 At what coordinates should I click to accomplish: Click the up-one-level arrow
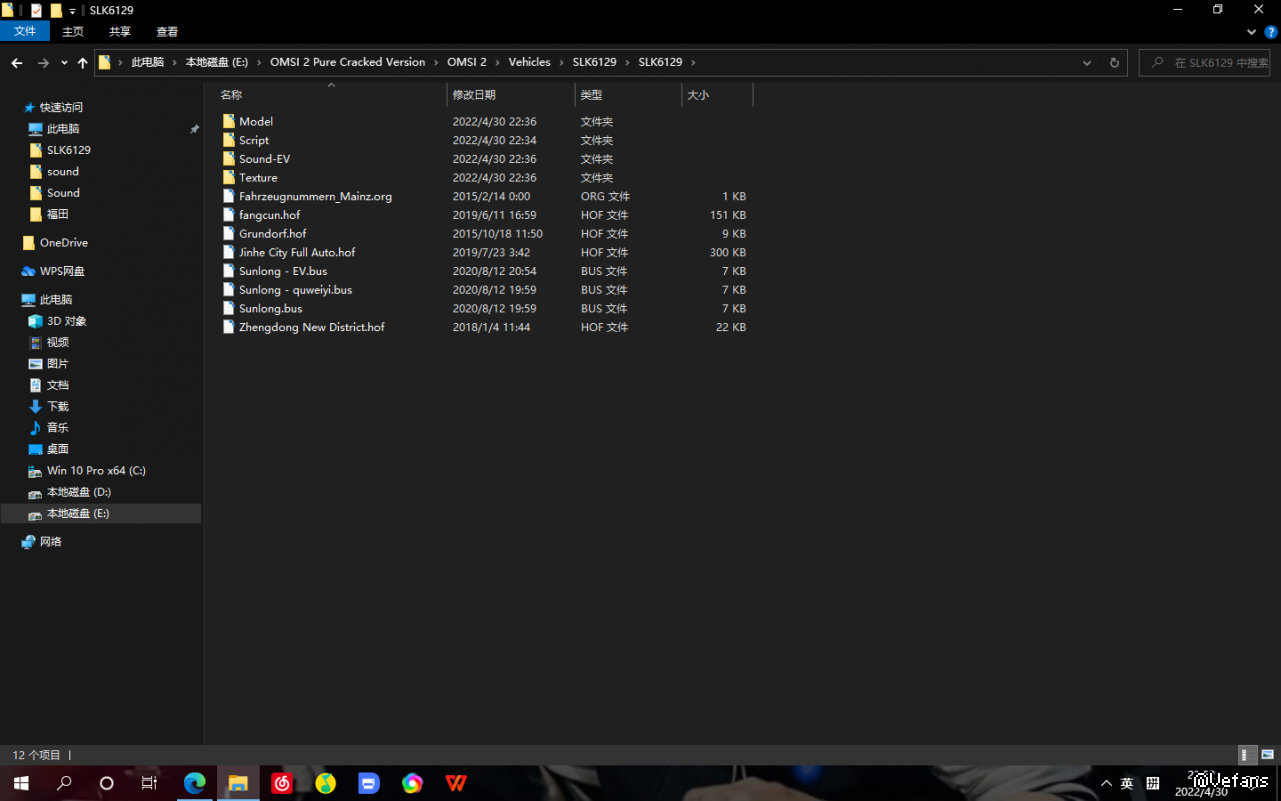[82, 63]
